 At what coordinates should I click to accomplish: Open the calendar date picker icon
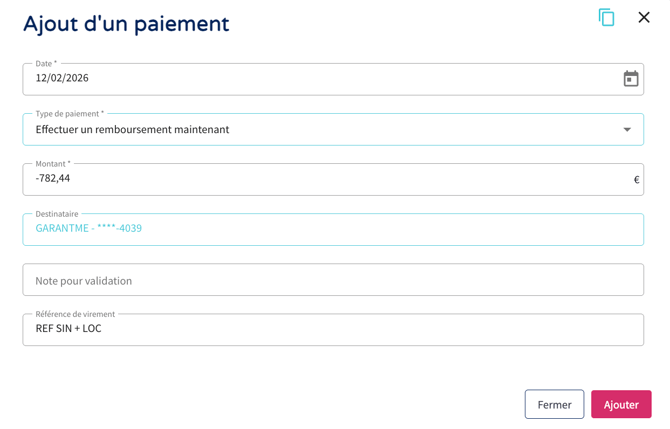(630, 79)
